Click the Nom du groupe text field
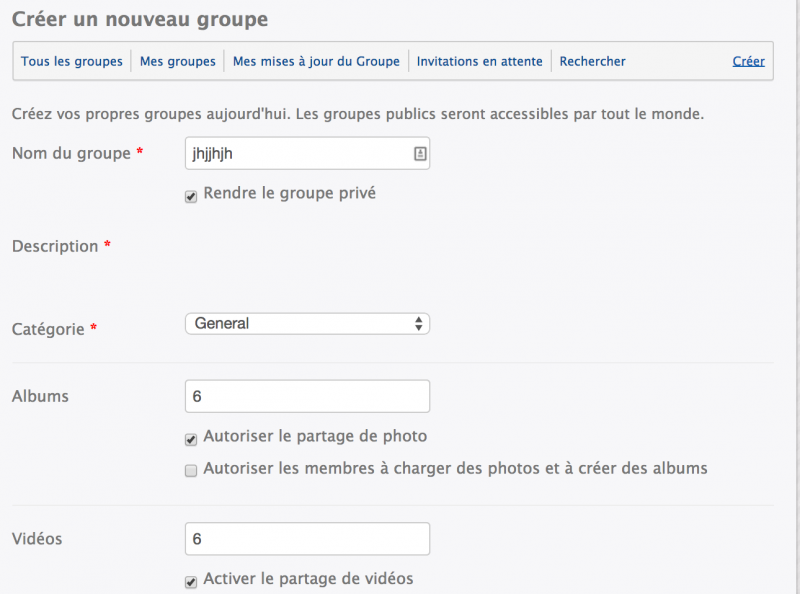Image resolution: width=800 pixels, height=594 pixels. pyautogui.click(x=307, y=153)
